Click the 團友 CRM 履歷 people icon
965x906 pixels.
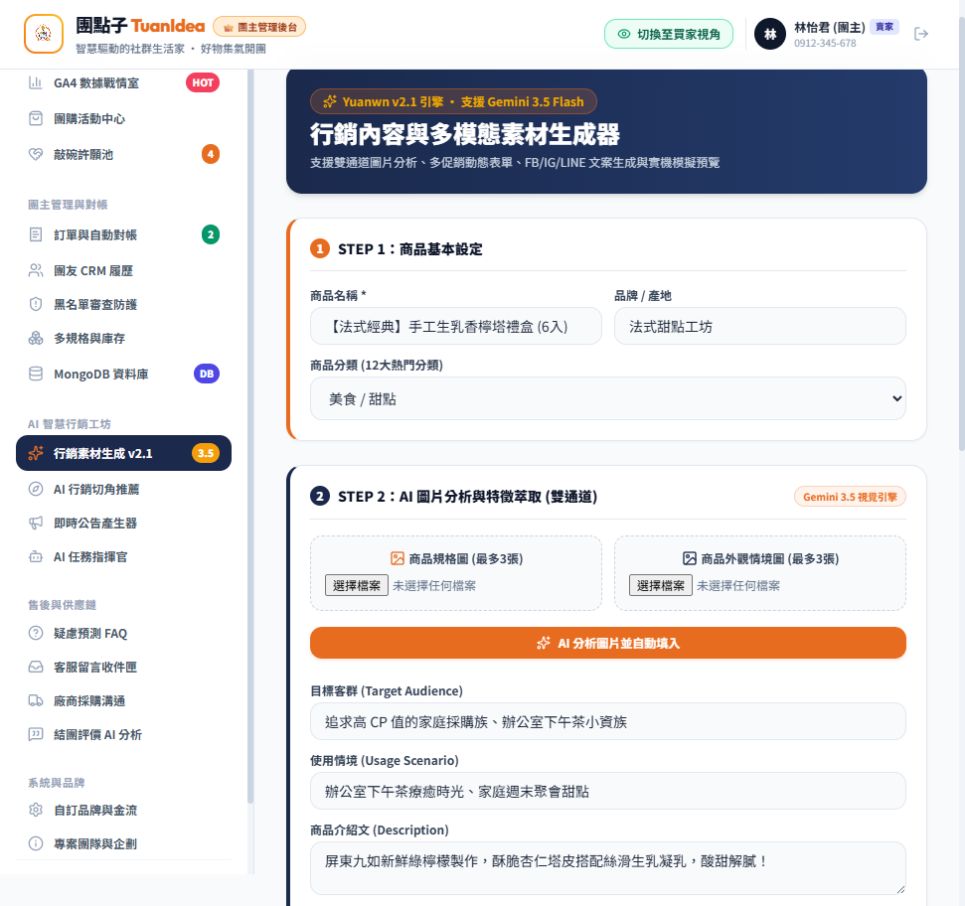click(x=36, y=270)
